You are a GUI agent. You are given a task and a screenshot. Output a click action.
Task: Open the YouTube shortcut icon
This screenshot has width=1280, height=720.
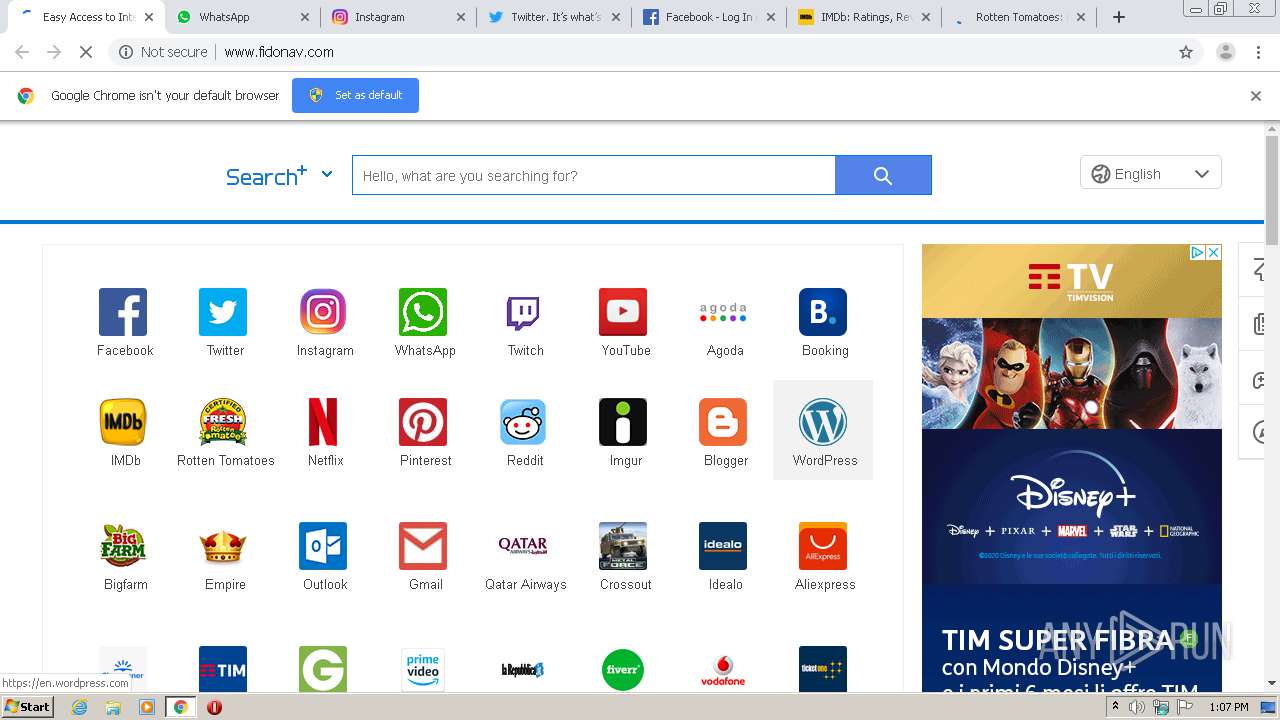point(623,312)
